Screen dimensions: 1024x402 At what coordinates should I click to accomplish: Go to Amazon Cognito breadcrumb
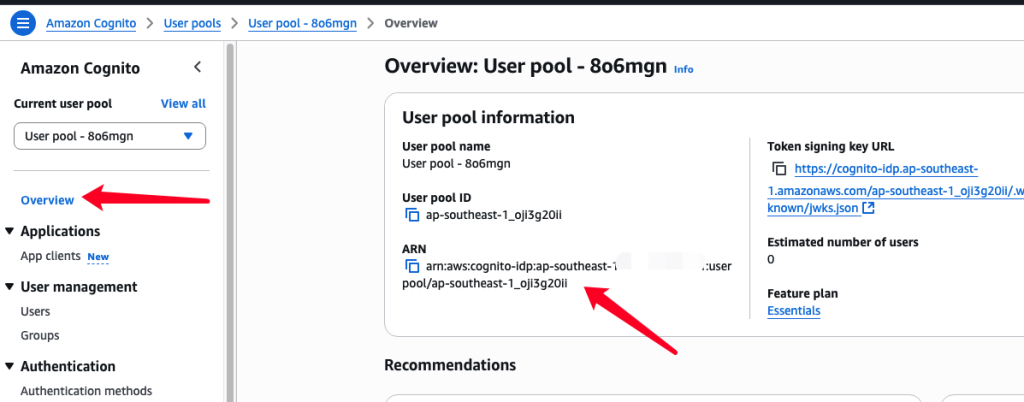point(91,23)
